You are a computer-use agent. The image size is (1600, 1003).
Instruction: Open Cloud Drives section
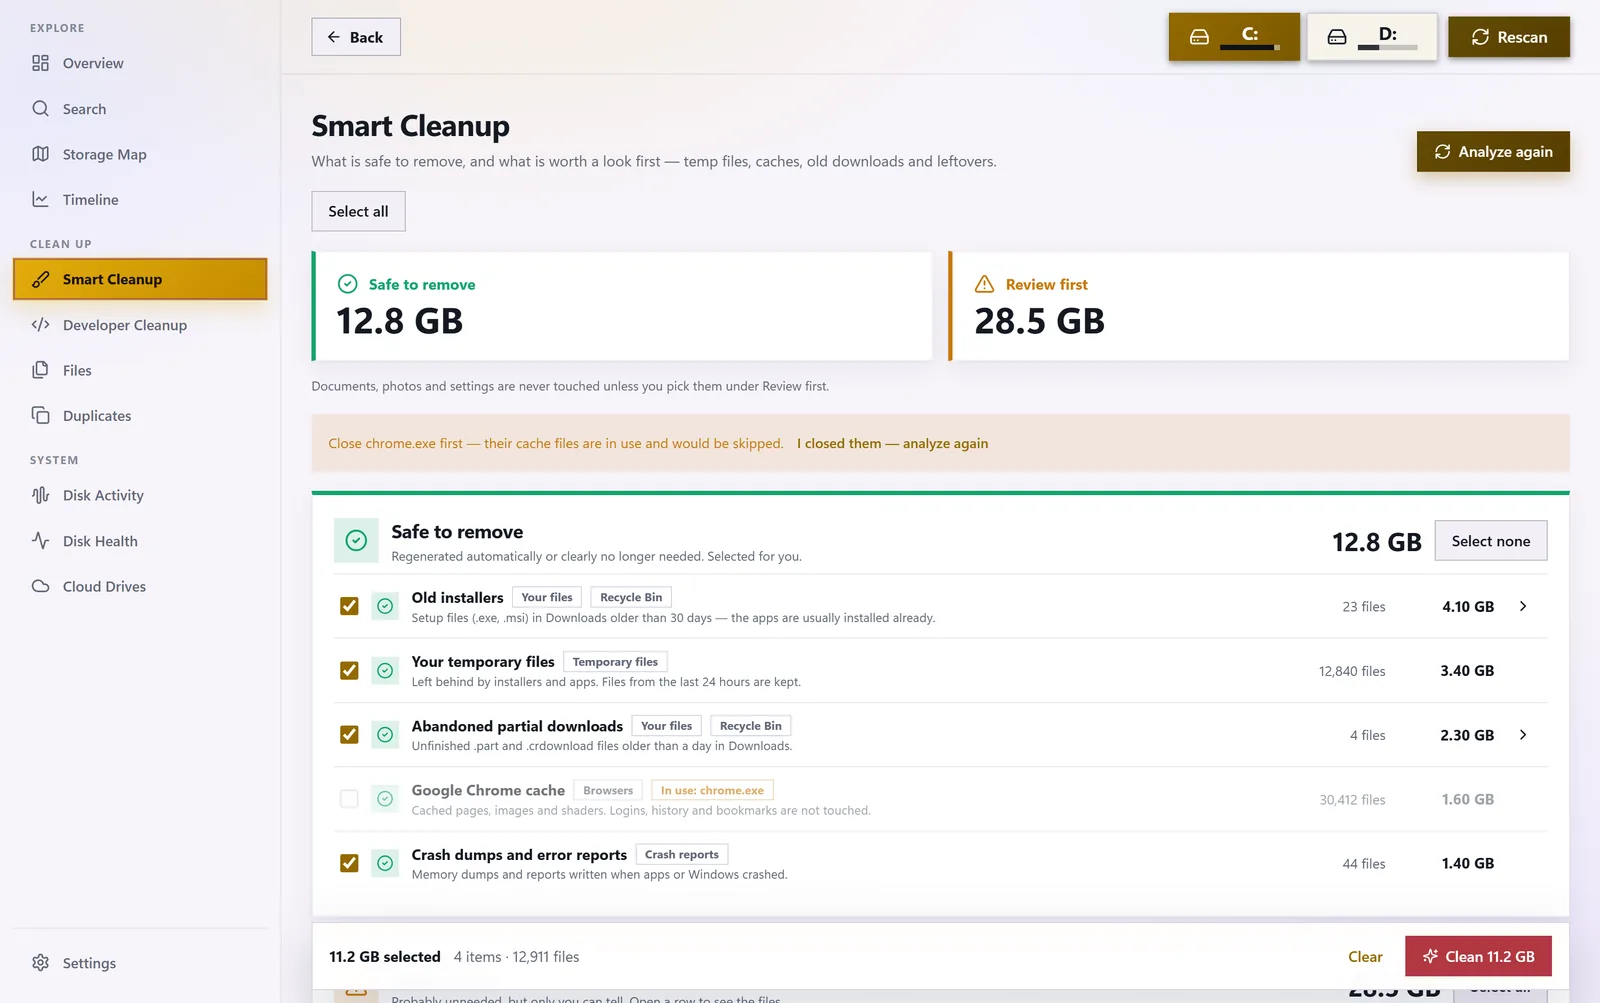(x=140, y=586)
